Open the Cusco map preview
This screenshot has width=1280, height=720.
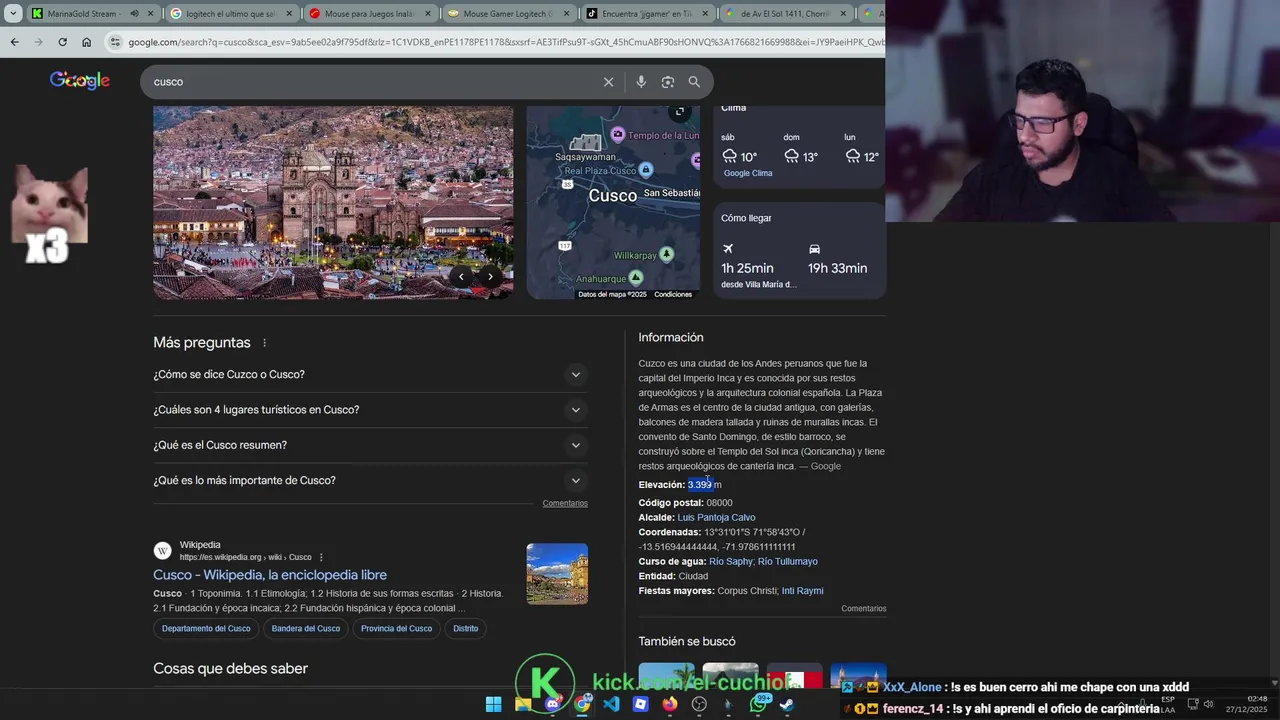(x=613, y=202)
